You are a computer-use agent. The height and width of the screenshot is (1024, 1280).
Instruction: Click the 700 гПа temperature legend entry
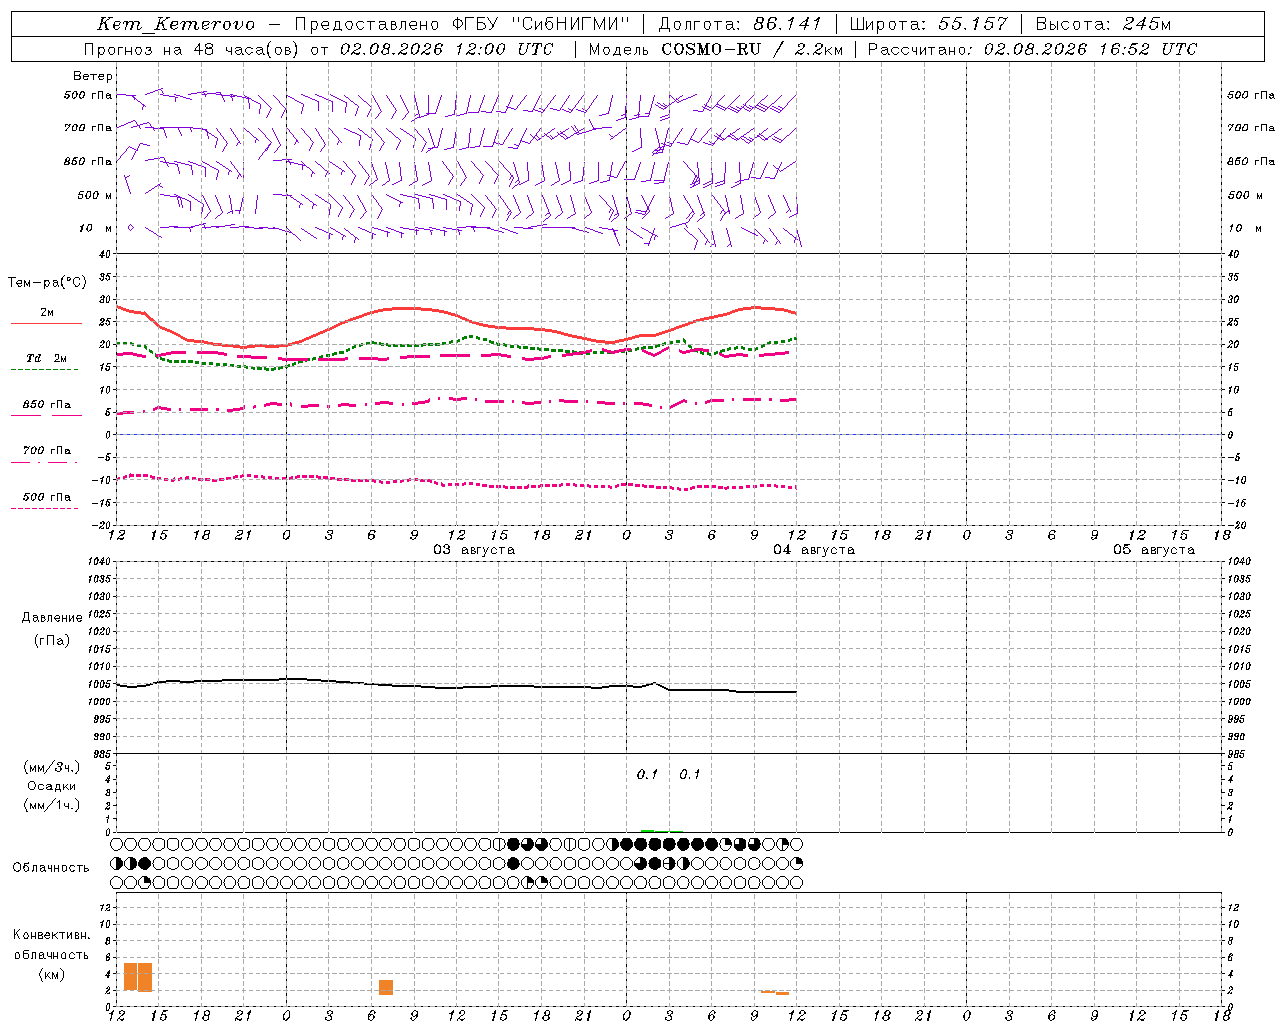pos(46,451)
